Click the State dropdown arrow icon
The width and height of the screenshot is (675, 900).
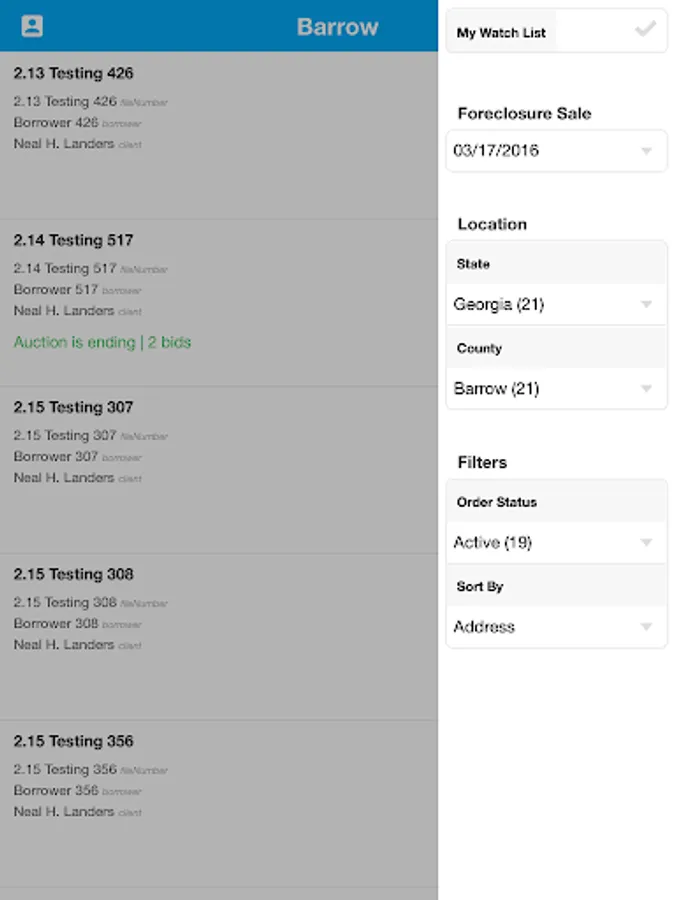coord(646,304)
